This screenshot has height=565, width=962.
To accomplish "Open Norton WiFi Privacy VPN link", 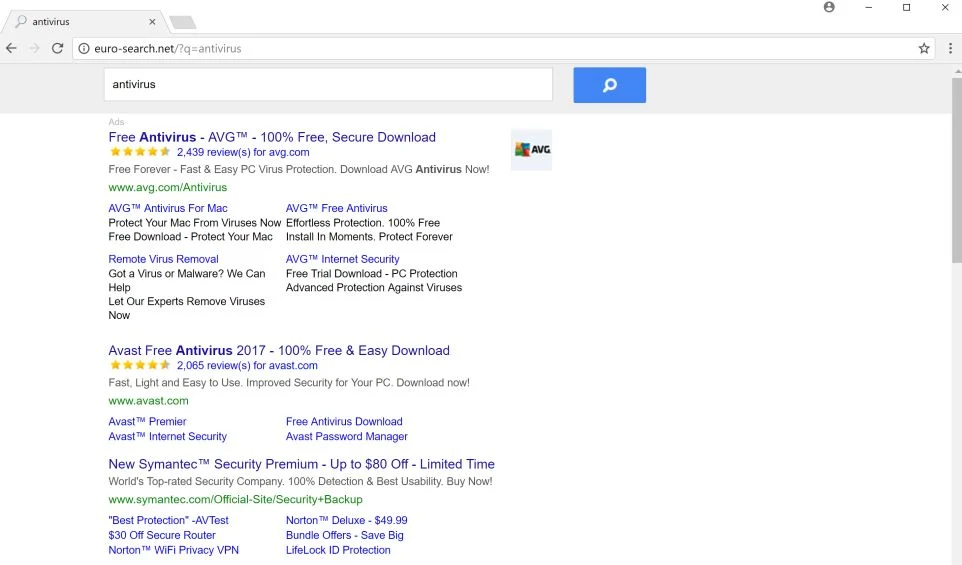I will 174,550.
